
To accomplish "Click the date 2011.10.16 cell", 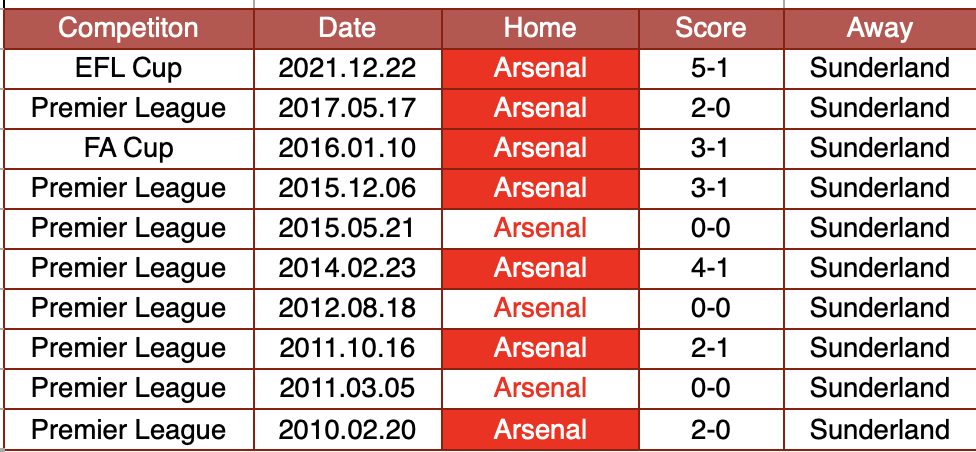I will pyautogui.click(x=347, y=348).
